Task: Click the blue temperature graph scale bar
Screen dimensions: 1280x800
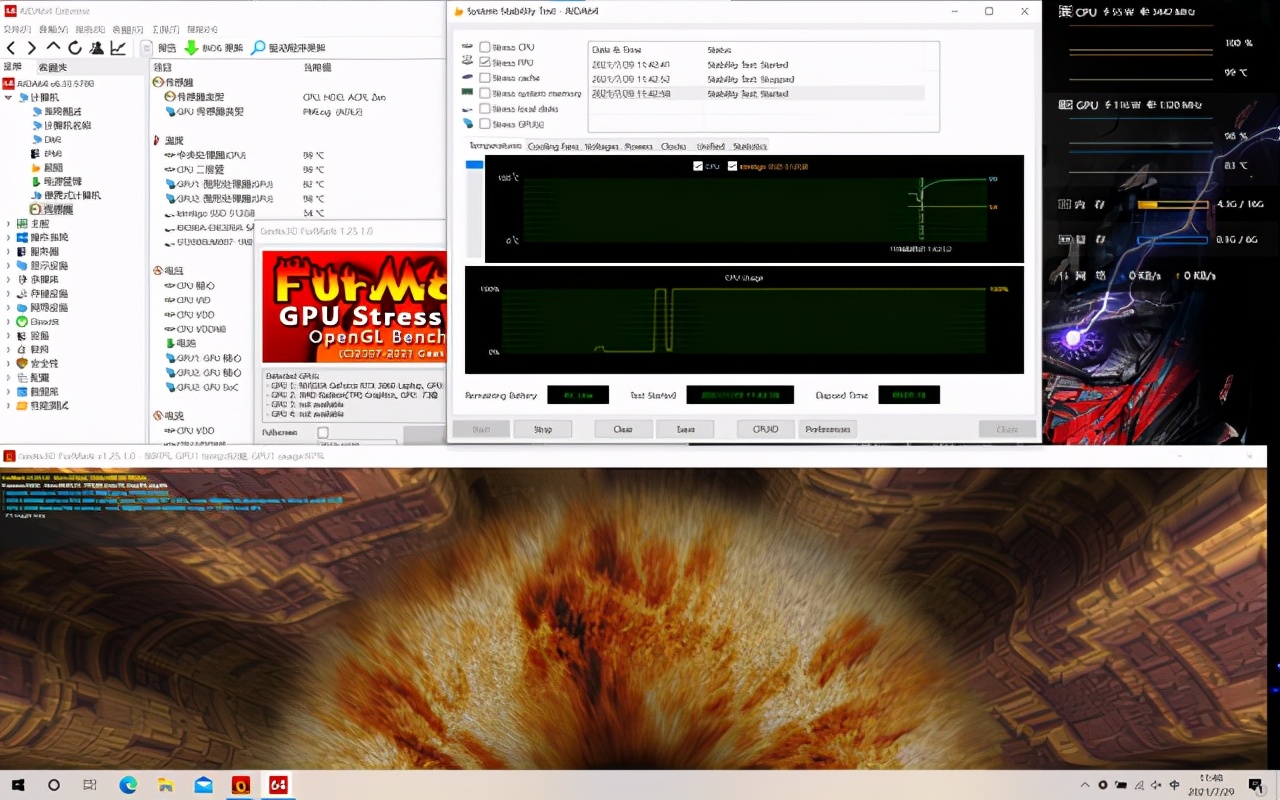Action: pyautogui.click(x=474, y=165)
